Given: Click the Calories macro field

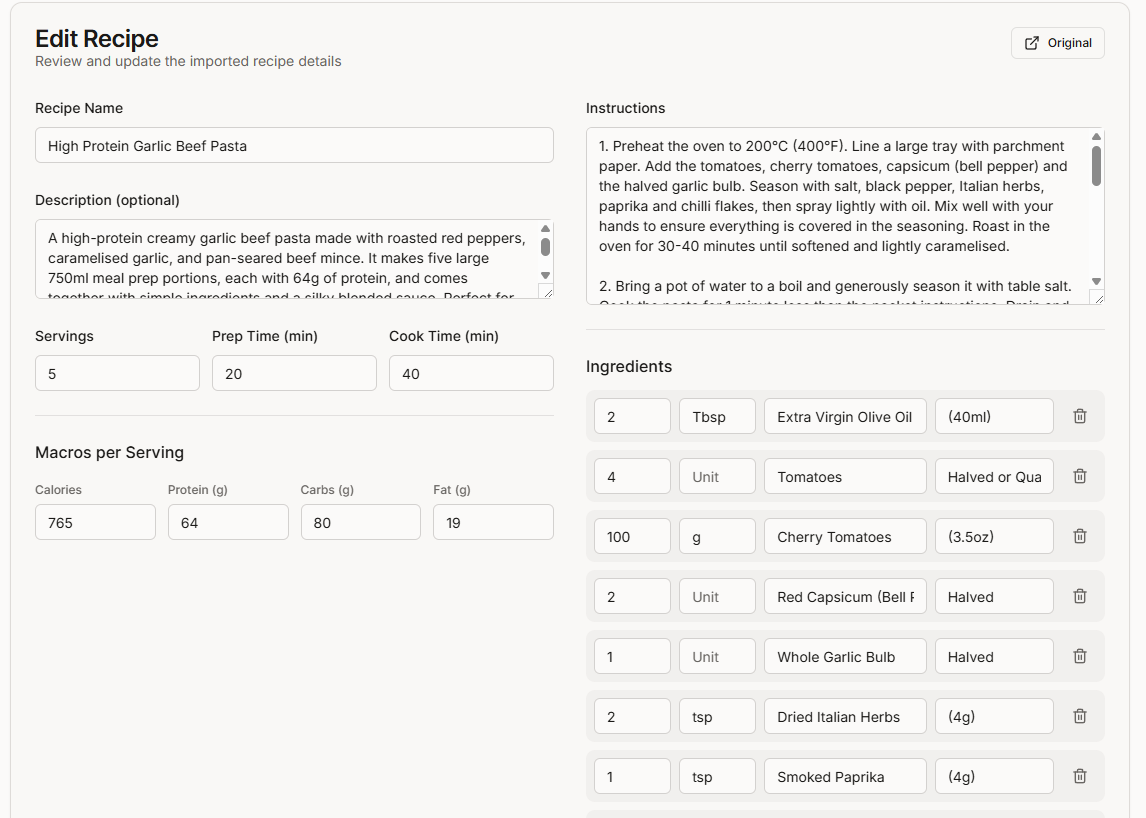Looking at the screenshot, I should coord(95,522).
